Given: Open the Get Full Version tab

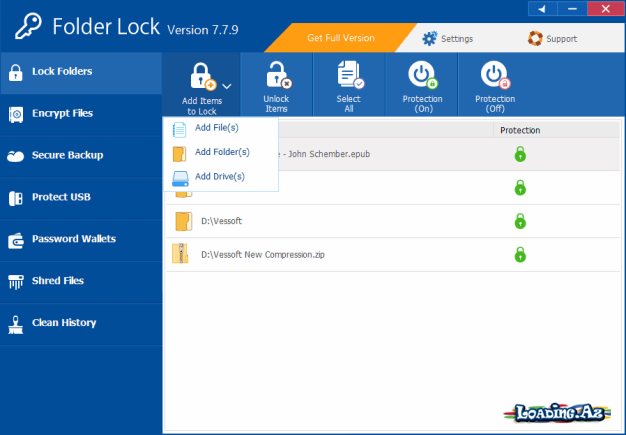Looking at the screenshot, I should click(341, 38).
